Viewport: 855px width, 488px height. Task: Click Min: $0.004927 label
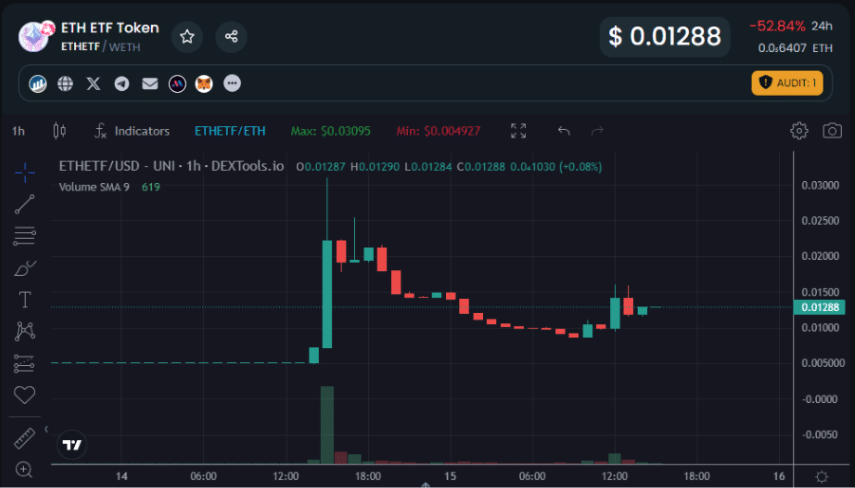(438, 131)
